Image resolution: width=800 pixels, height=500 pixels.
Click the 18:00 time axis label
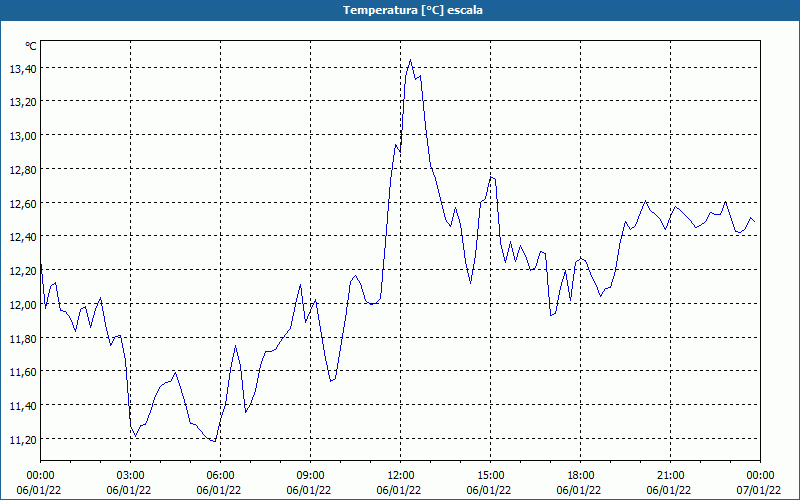[581, 476]
